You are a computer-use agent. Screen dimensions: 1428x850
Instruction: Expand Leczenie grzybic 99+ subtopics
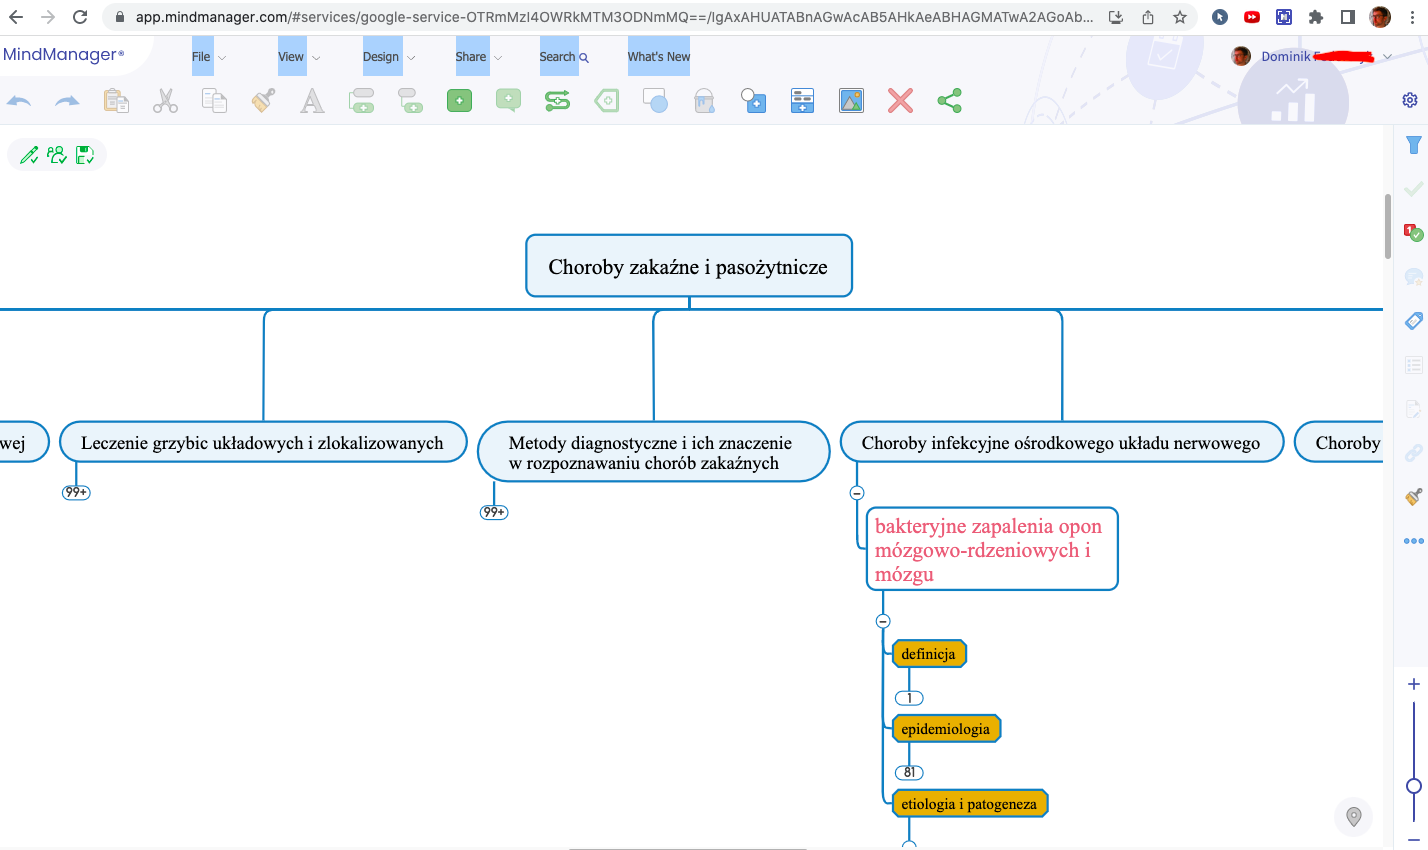76,493
